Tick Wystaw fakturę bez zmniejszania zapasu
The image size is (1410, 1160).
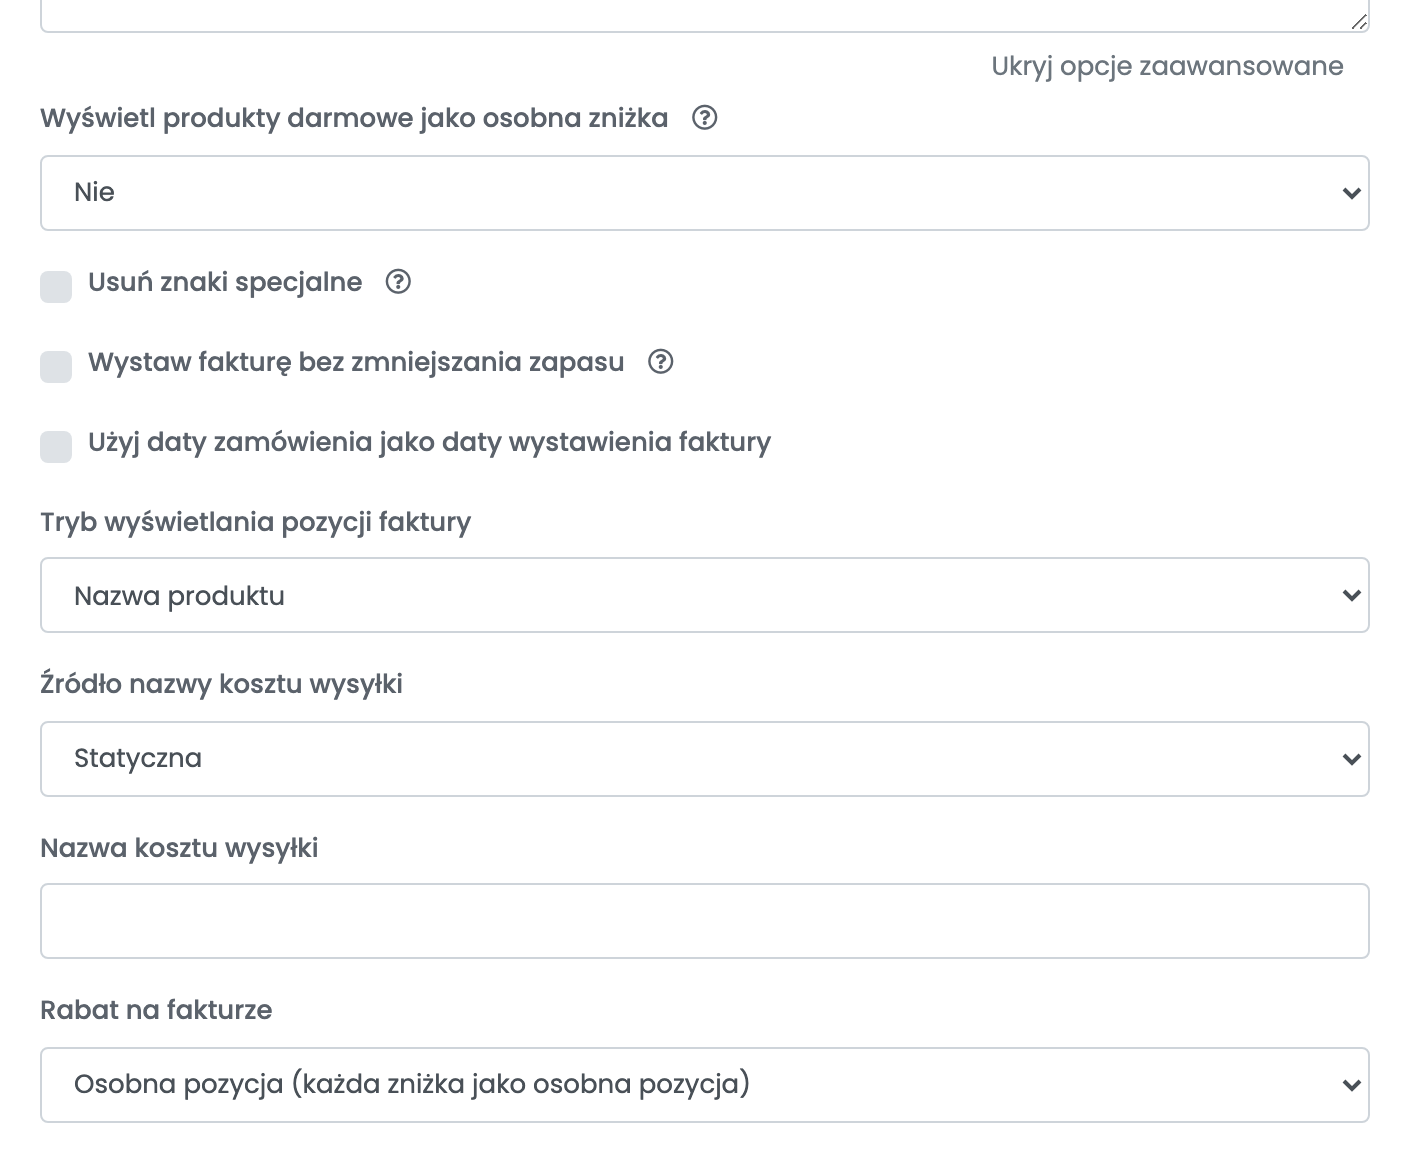(56, 366)
